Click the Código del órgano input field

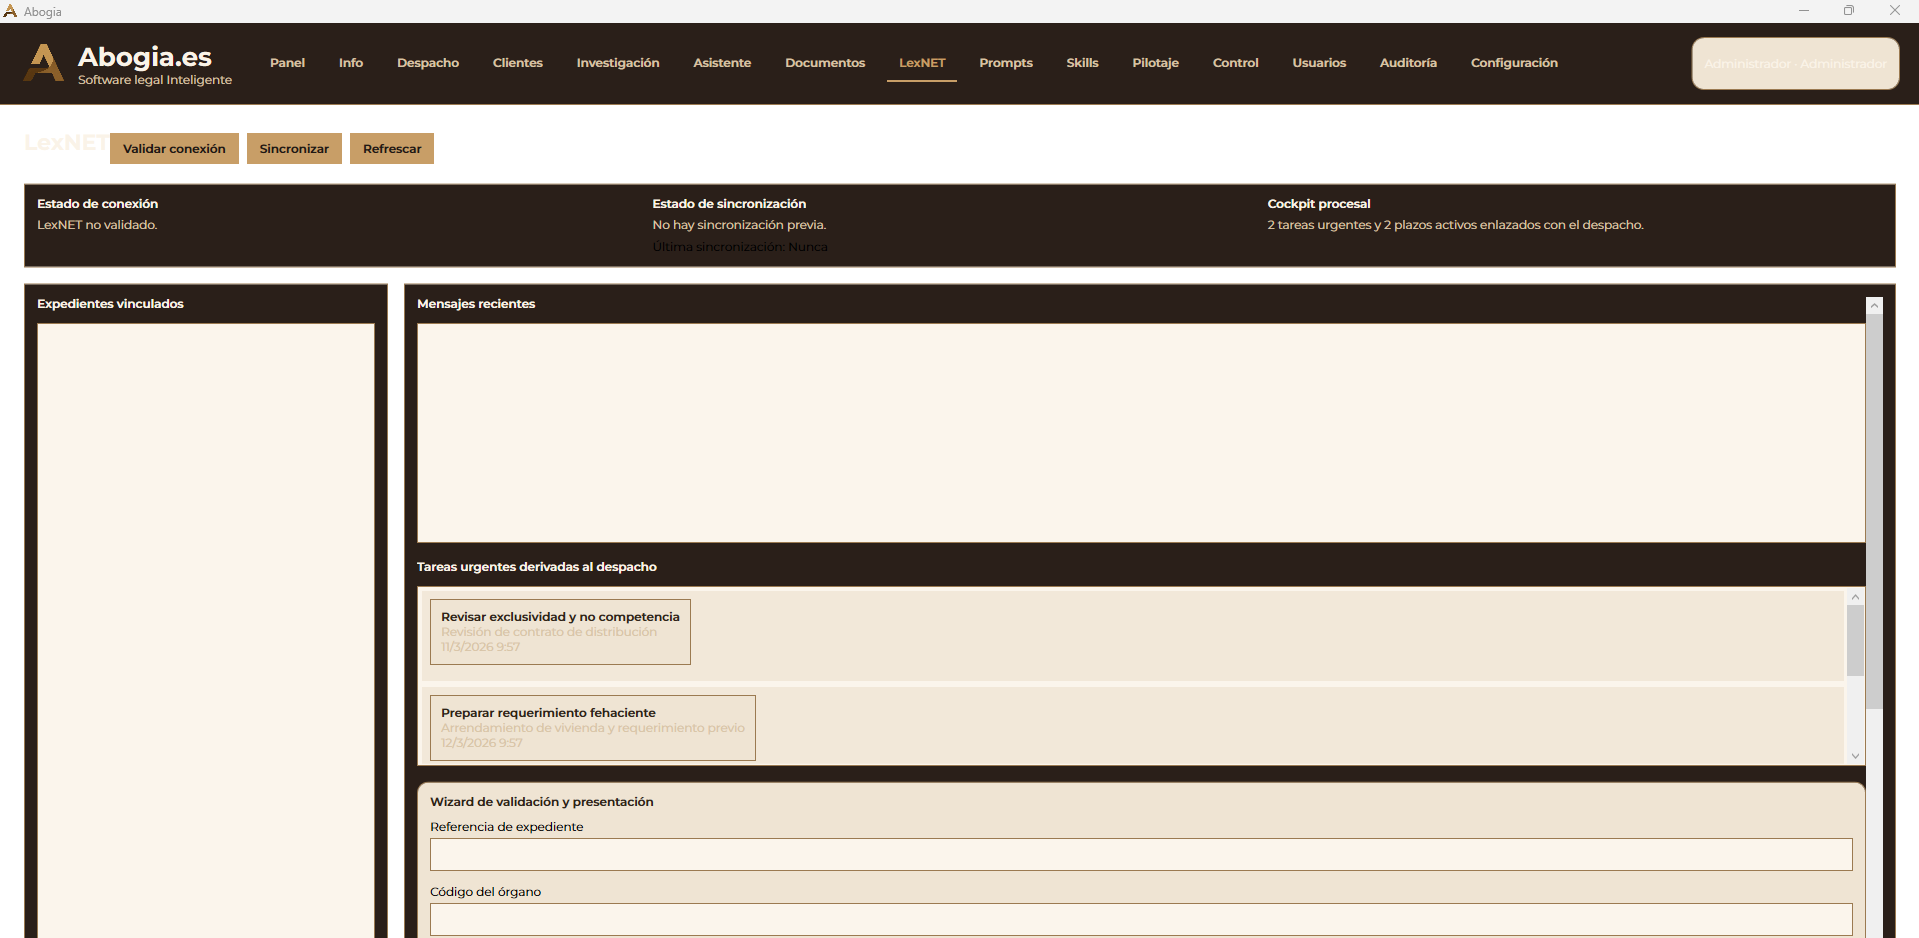[x=1140, y=919]
